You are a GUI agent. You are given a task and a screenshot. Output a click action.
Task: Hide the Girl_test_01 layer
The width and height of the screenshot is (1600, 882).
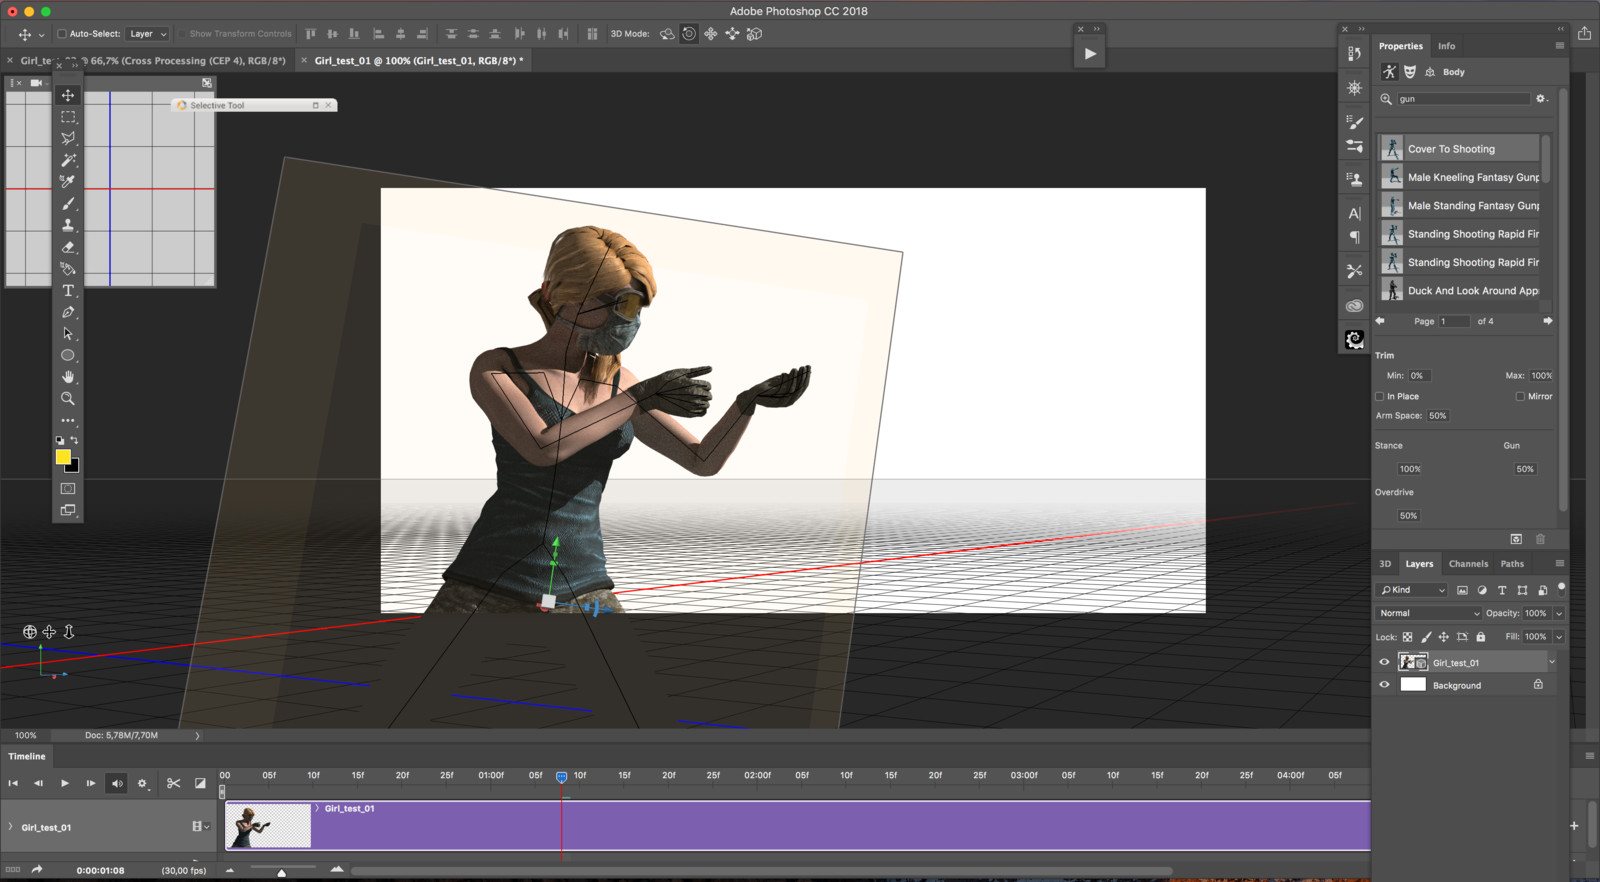coord(1385,662)
